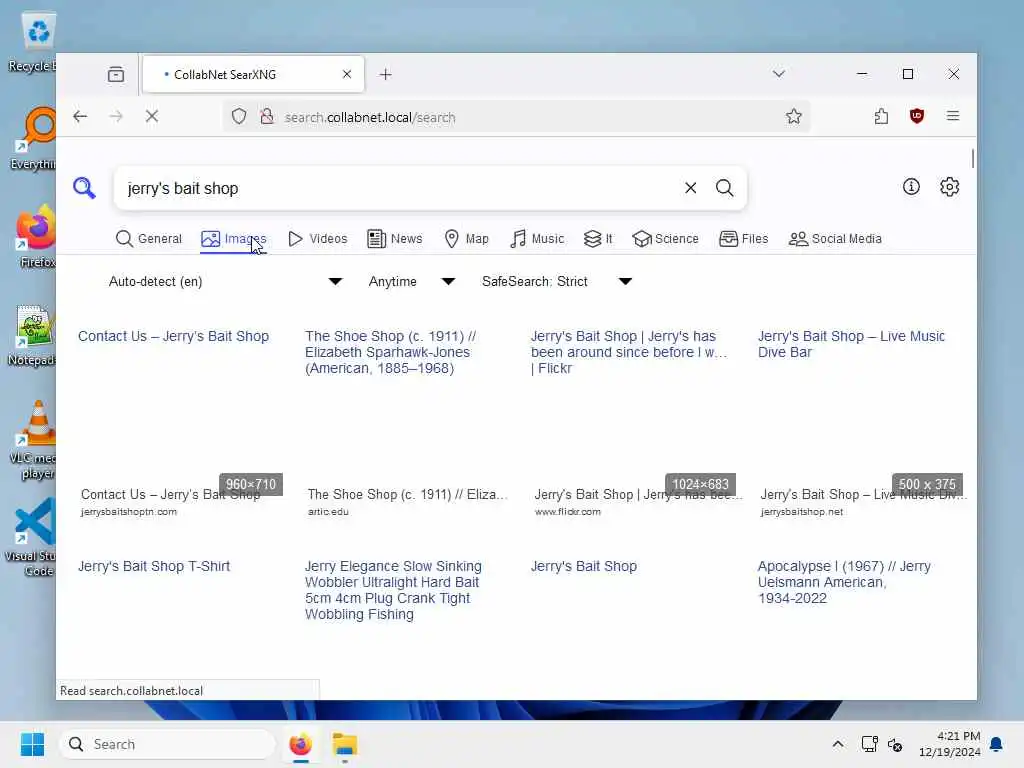Click artic.edu source text
The image size is (1024, 768).
click(328, 512)
